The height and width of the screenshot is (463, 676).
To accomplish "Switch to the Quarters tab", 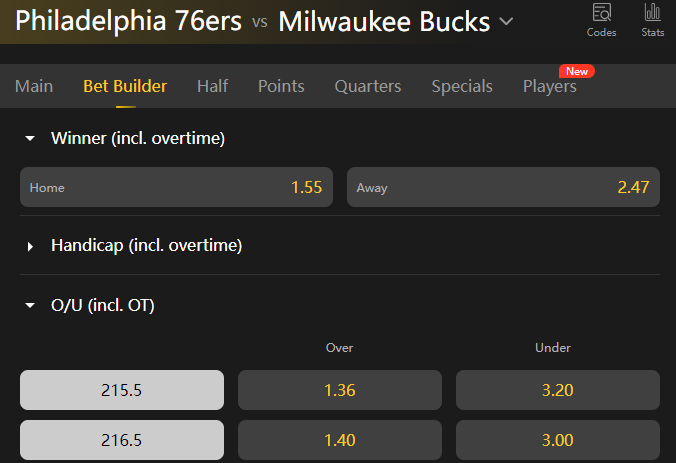I will [368, 86].
